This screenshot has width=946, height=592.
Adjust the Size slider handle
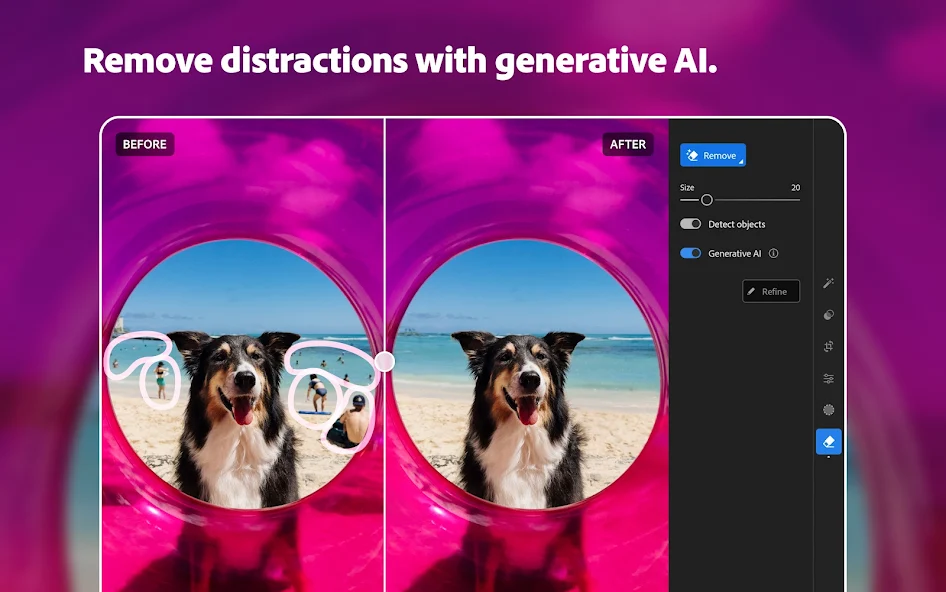(708, 200)
